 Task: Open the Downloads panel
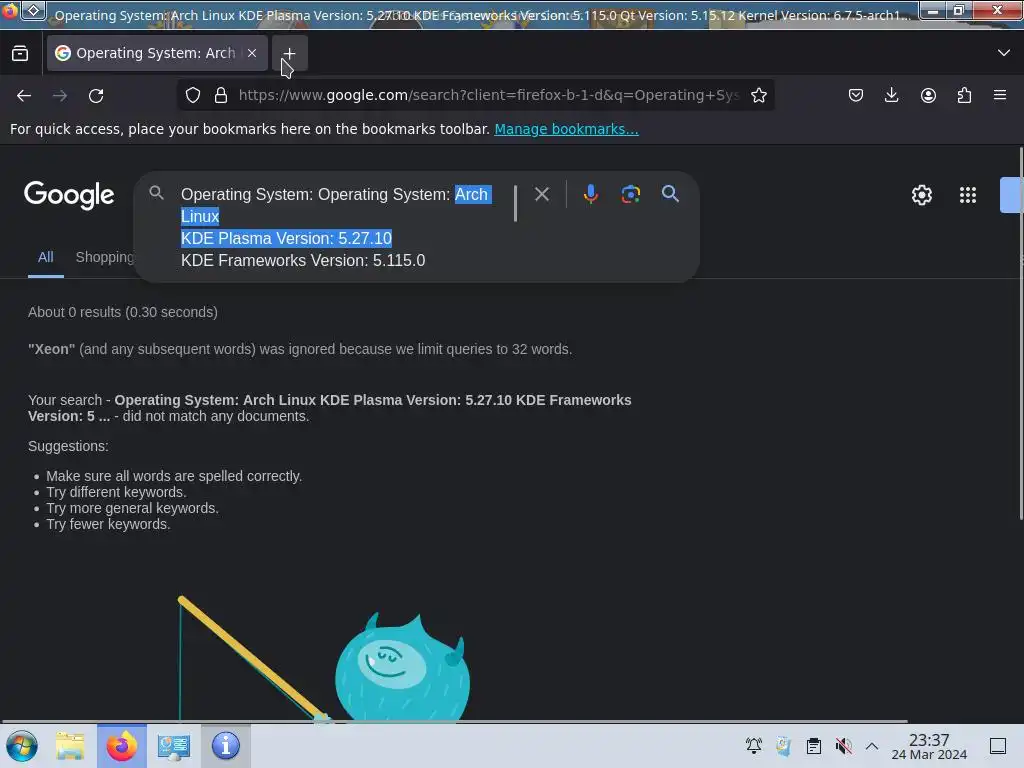pos(891,95)
